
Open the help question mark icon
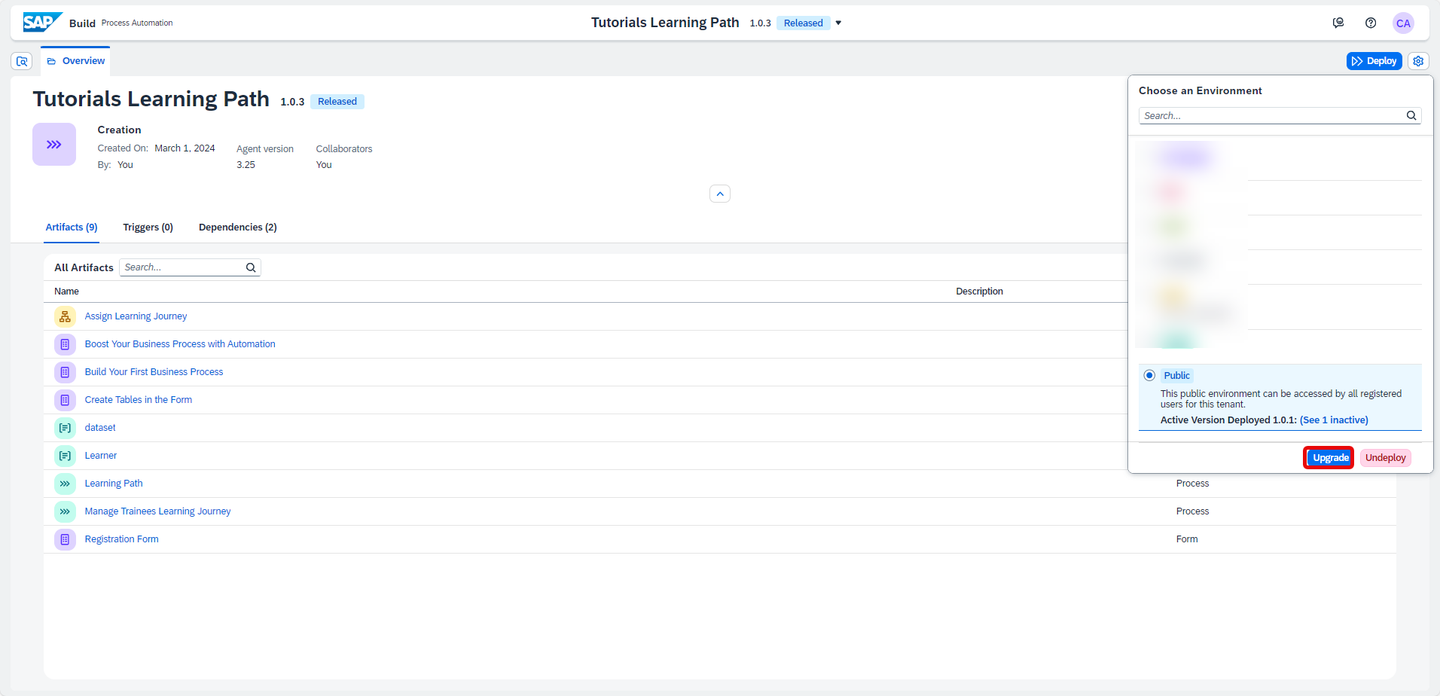click(1371, 23)
